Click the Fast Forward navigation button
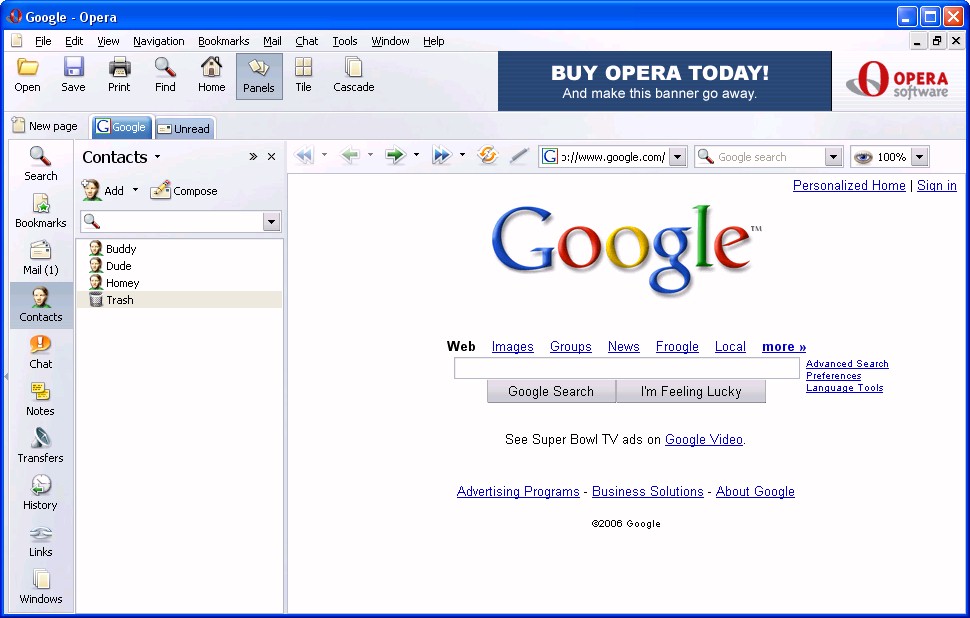 442,155
